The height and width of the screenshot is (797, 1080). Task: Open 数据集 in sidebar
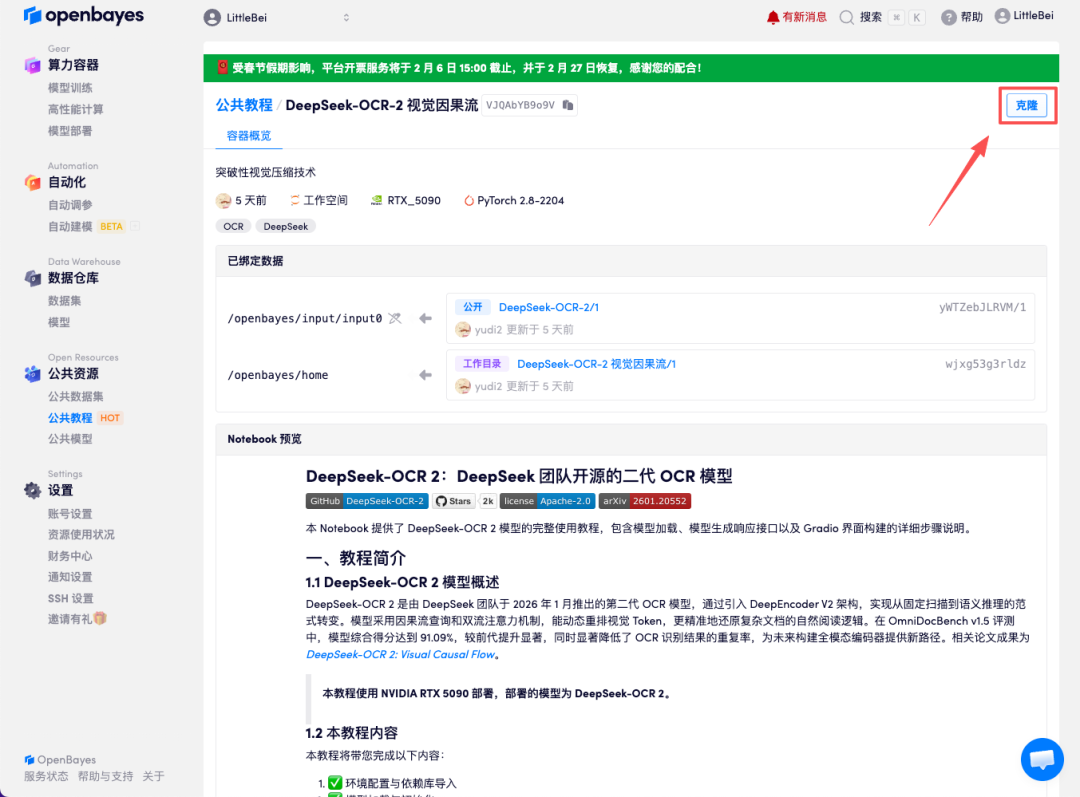click(65, 300)
